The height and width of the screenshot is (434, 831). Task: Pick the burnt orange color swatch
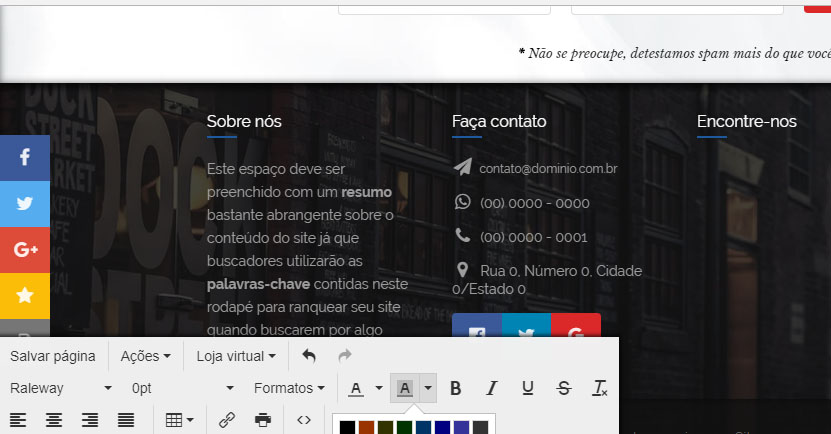[366, 428]
